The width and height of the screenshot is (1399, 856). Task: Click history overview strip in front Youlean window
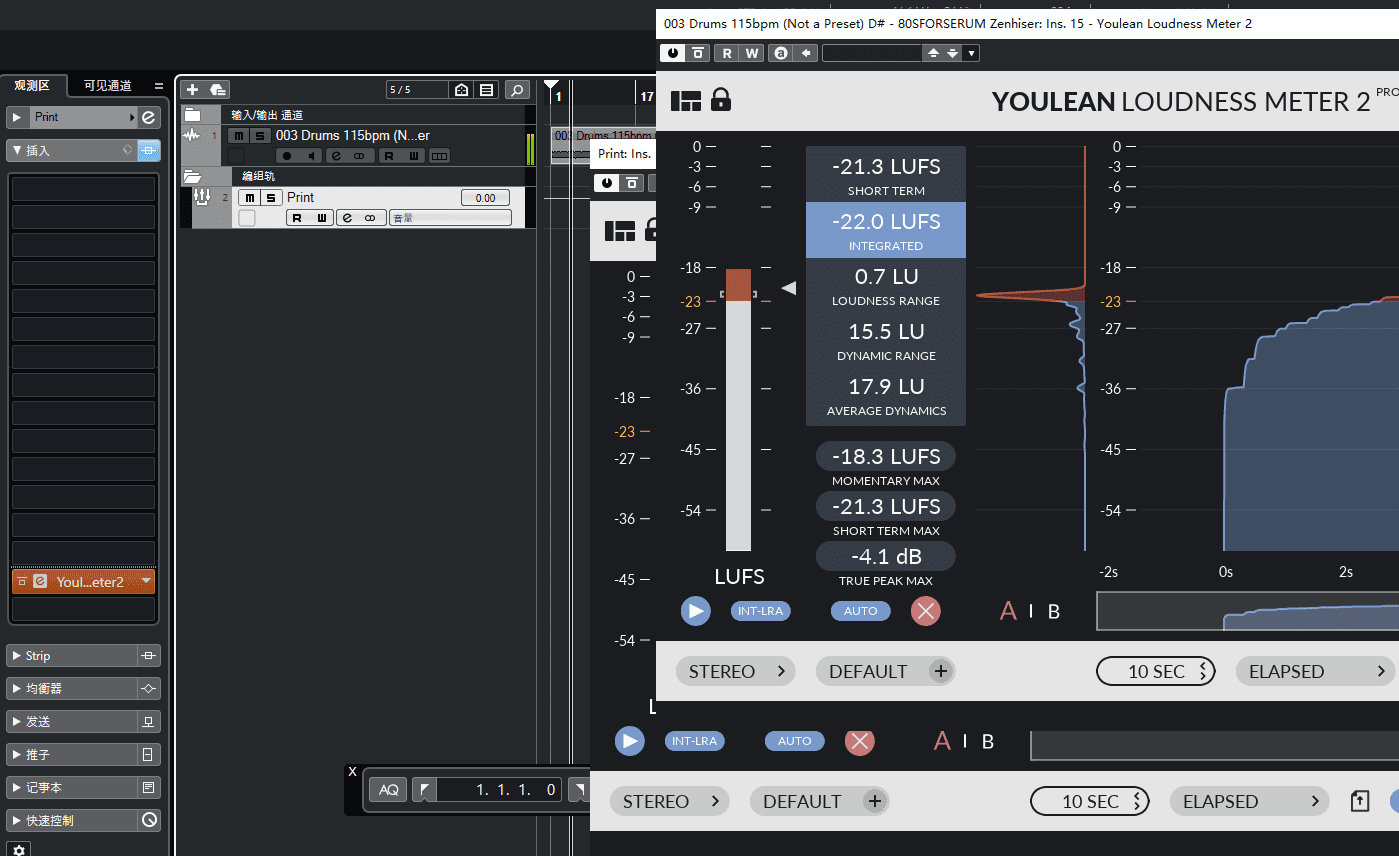(1247, 611)
